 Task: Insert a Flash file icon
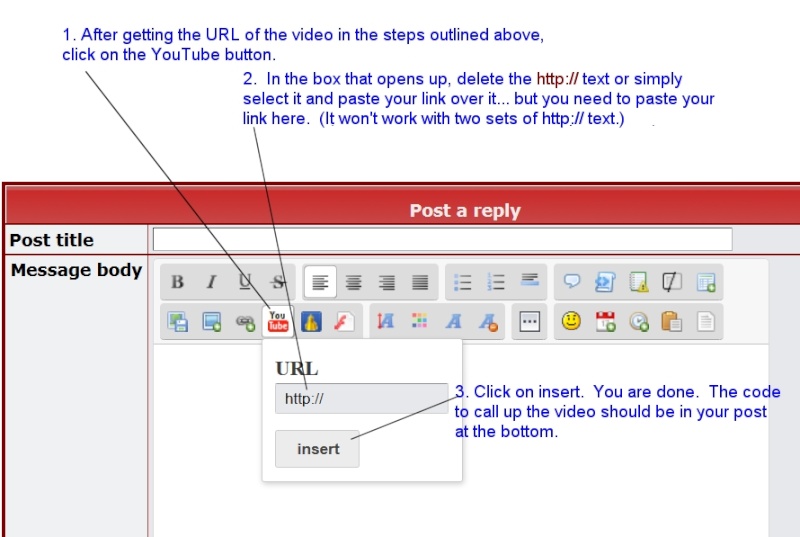pos(344,322)
